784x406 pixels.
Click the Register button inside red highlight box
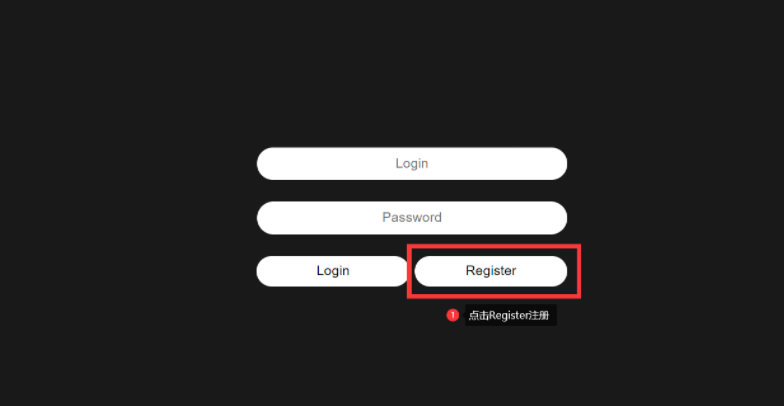click(490, 271)
